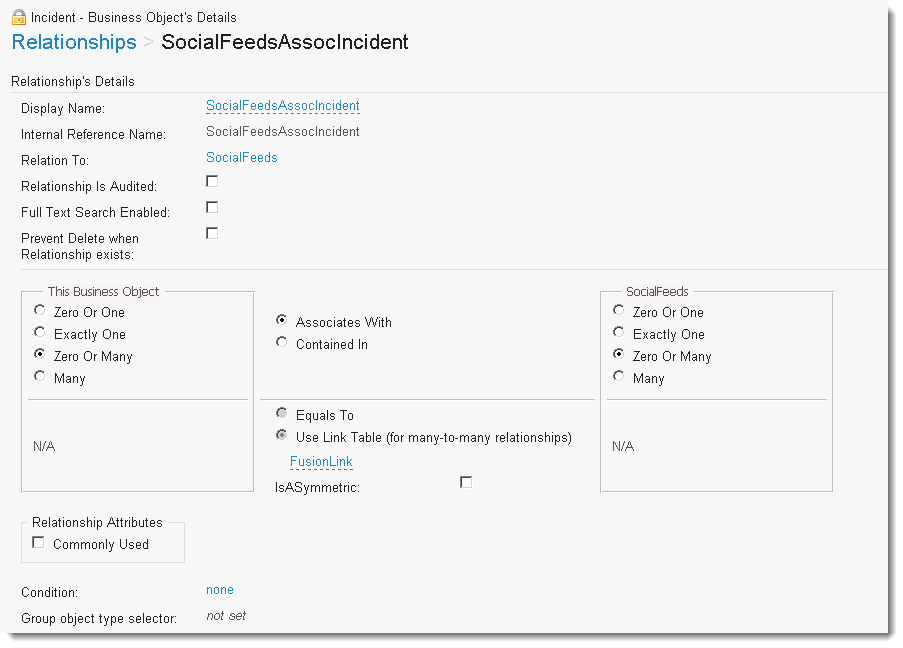This screenshot has height=648, width=903.
Task: Click the Condition none link
Action: (x=219, y=590)
